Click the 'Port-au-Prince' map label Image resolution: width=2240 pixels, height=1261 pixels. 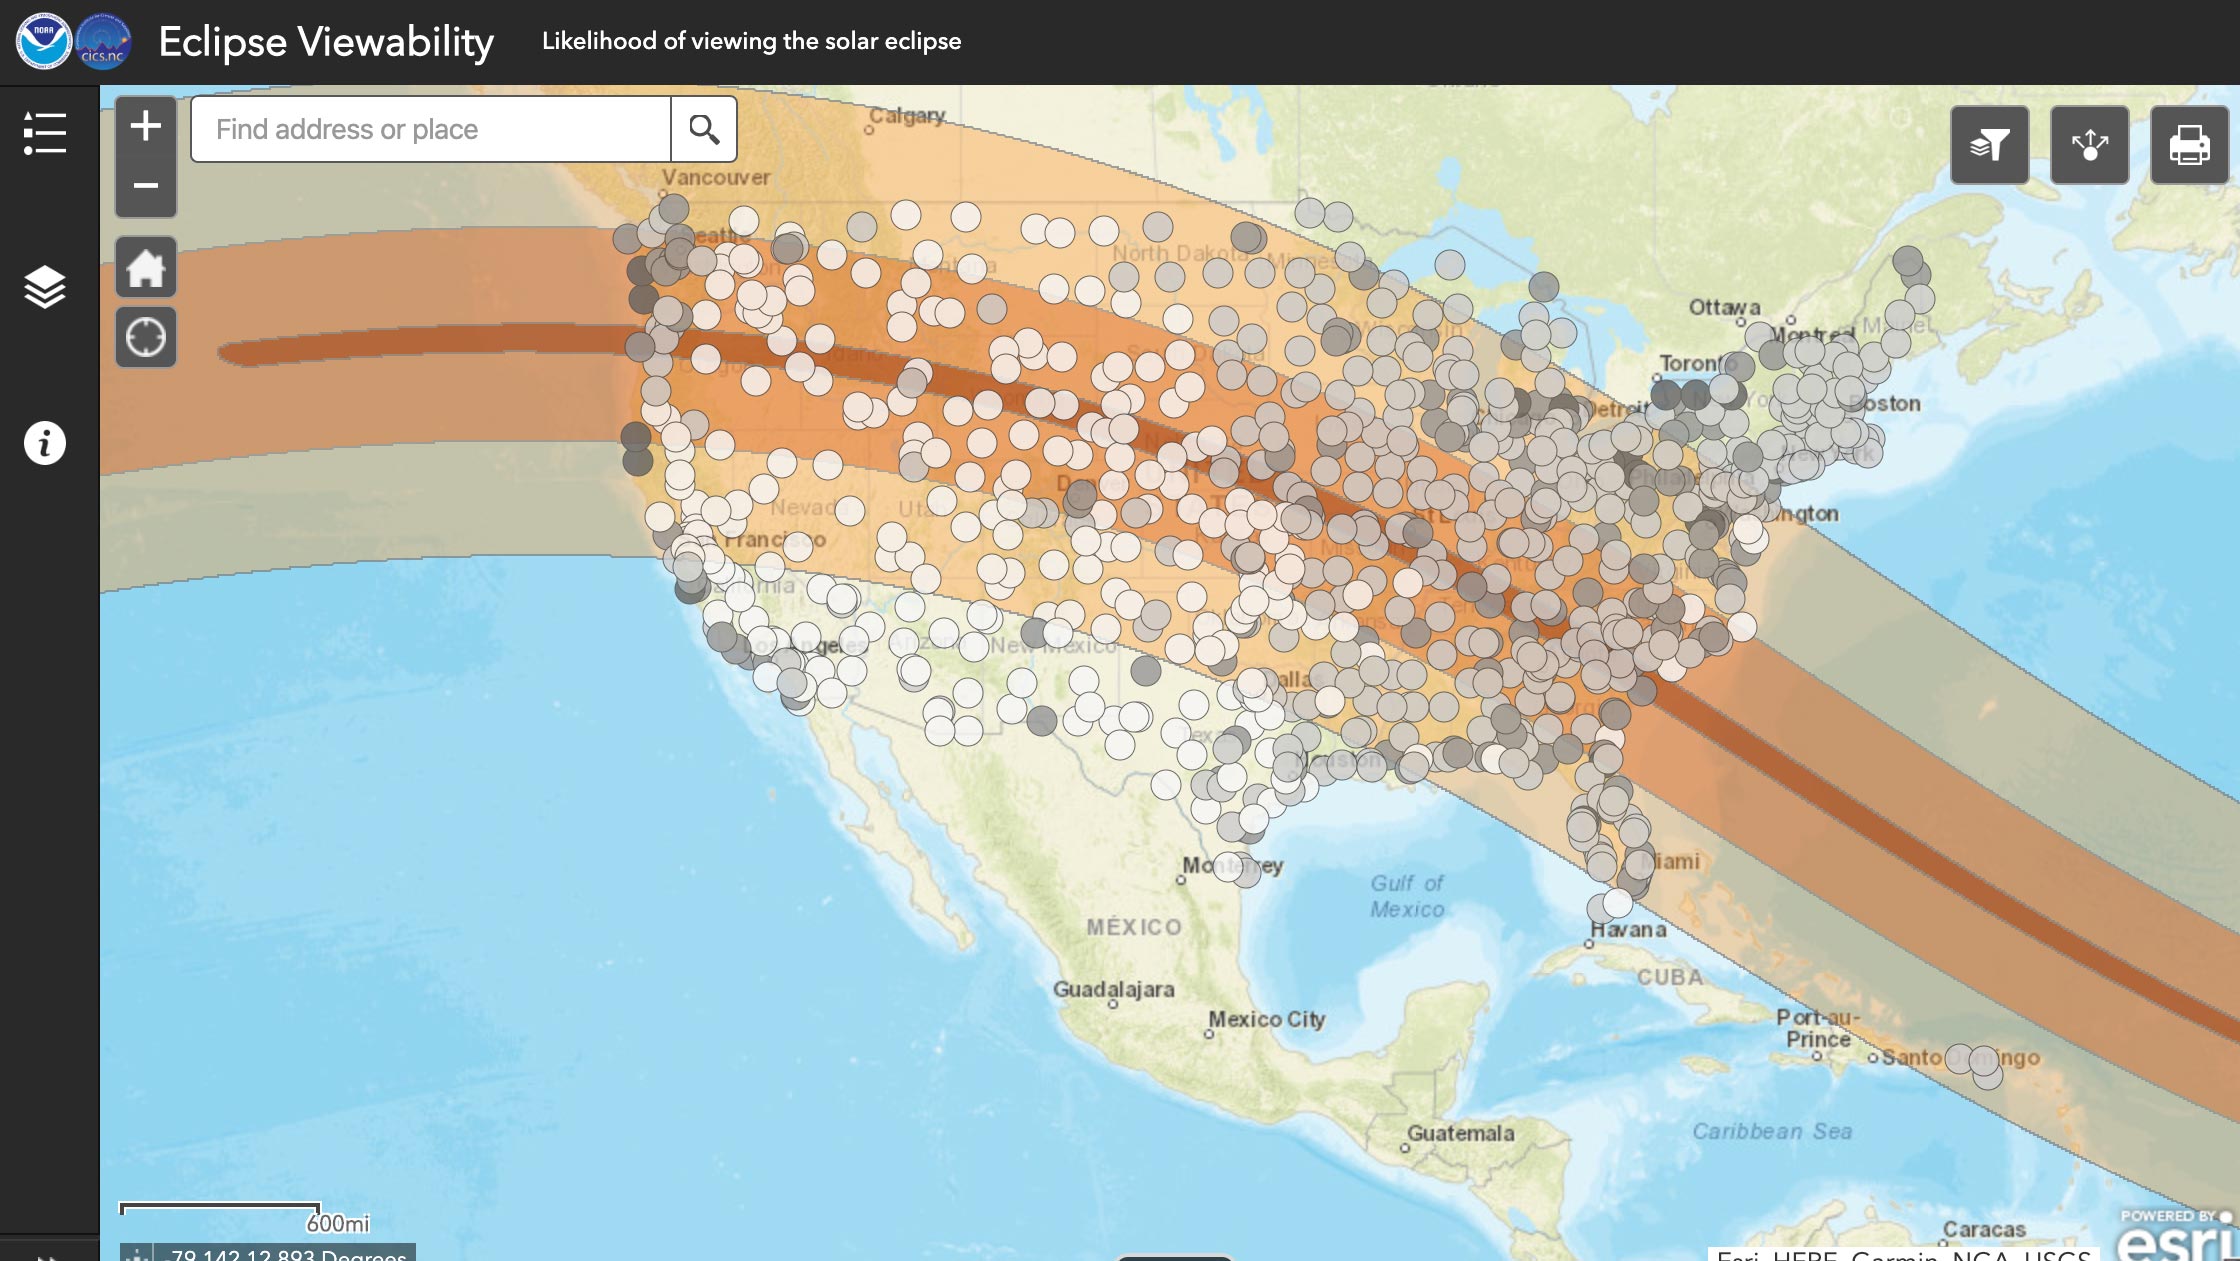(x=1818, y=1028)
